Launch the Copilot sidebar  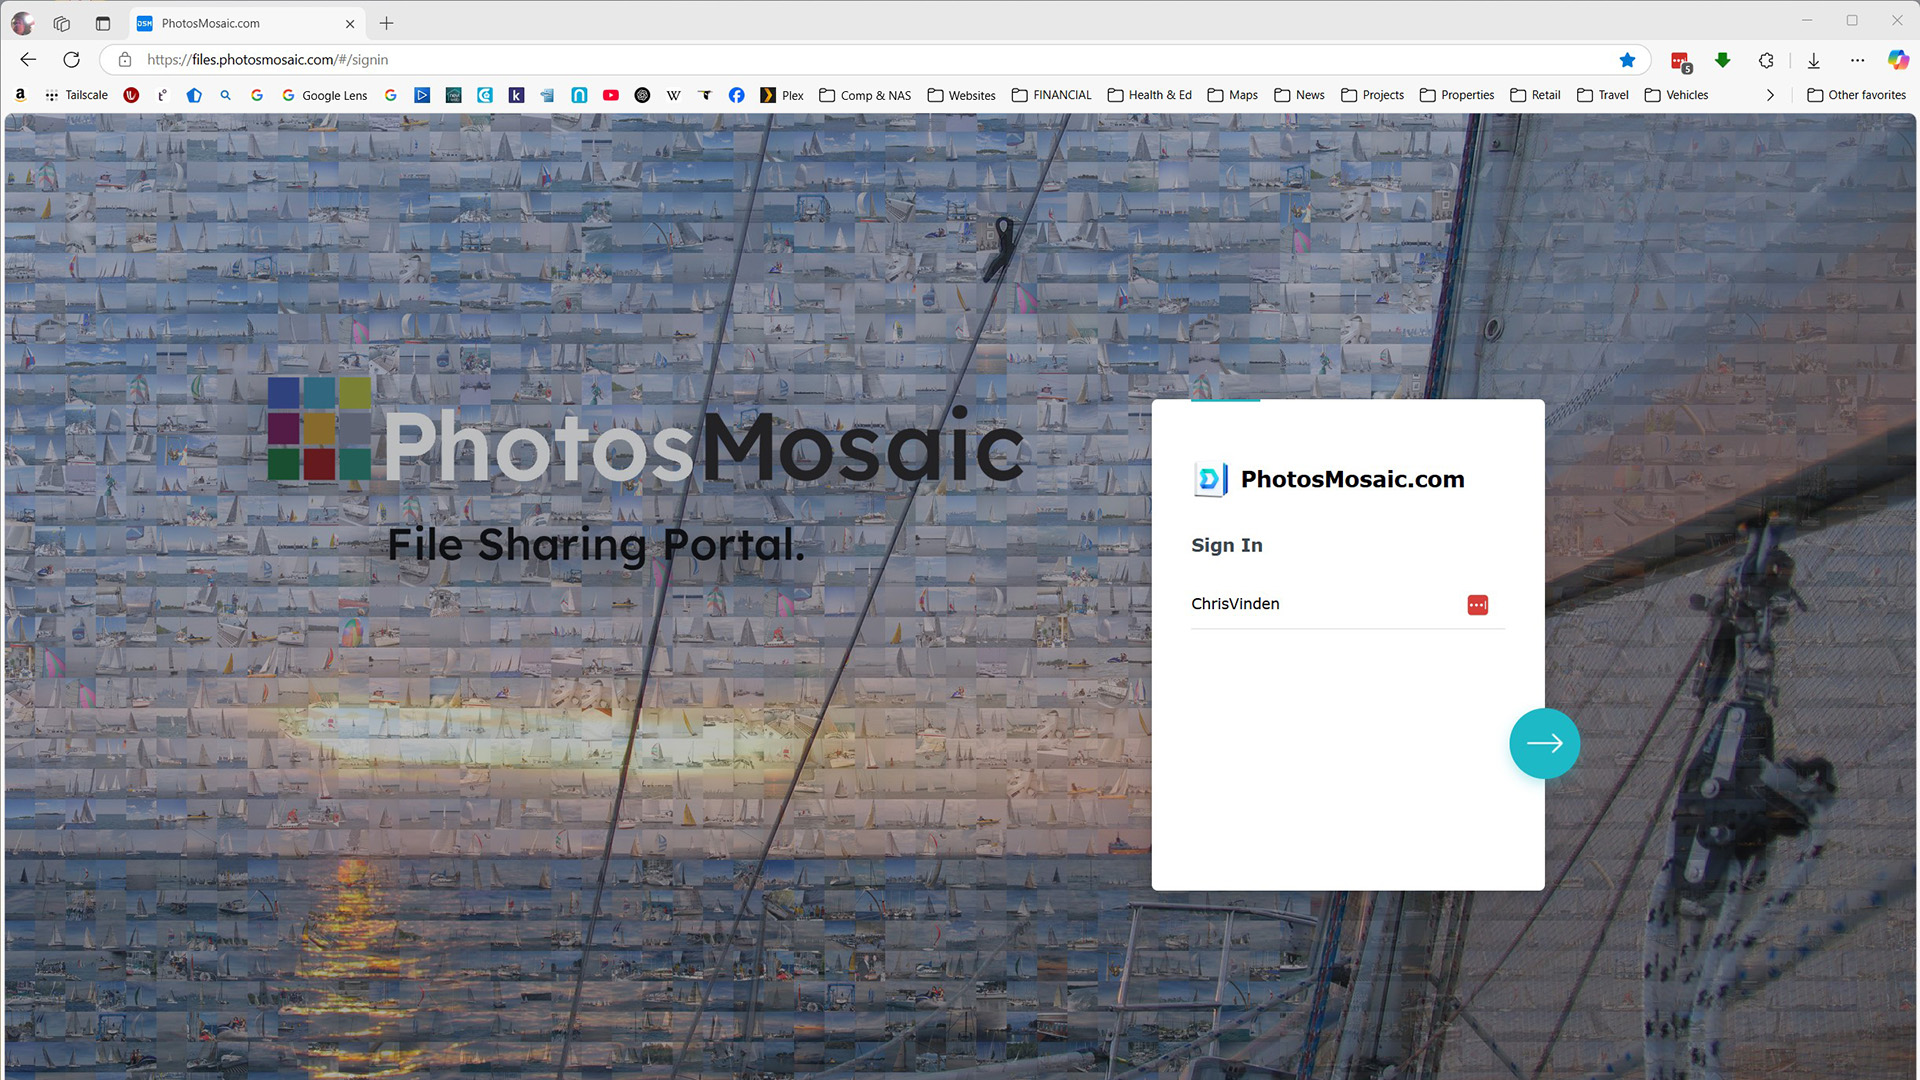(1897, 60)
